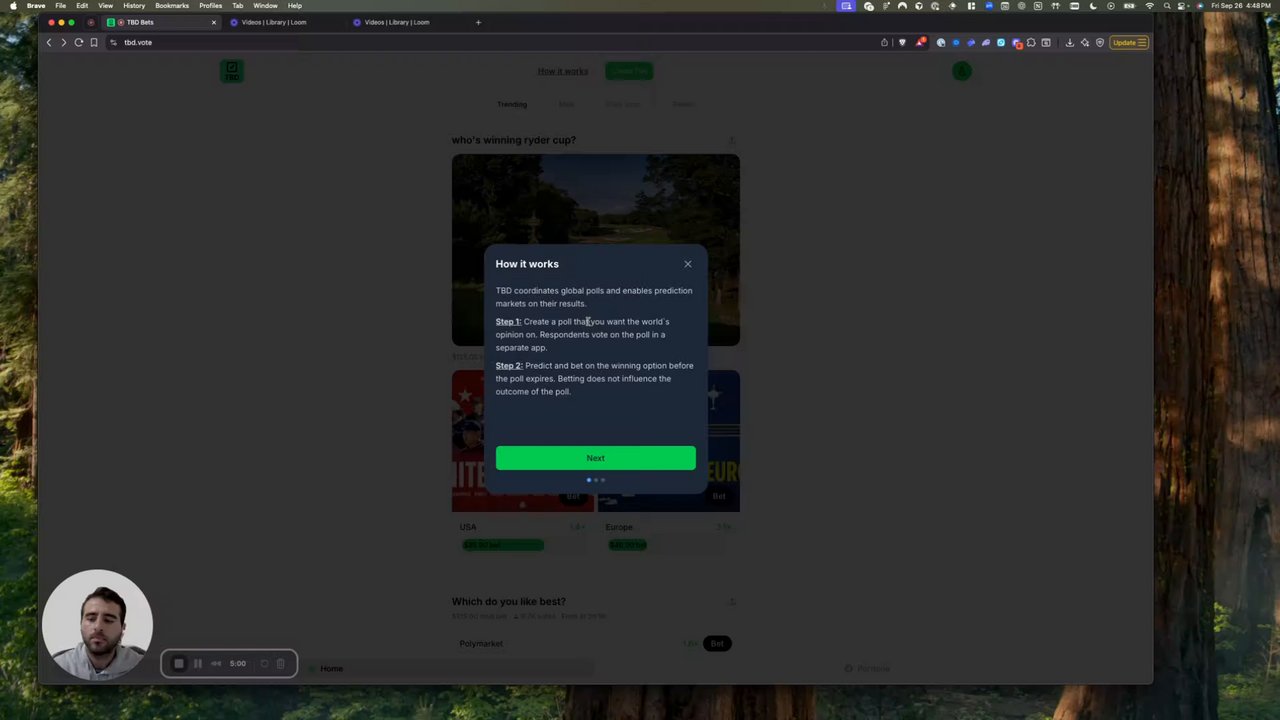Open the Apple menu
This screenshot has height=720, width=1280.
coord(12,6)
